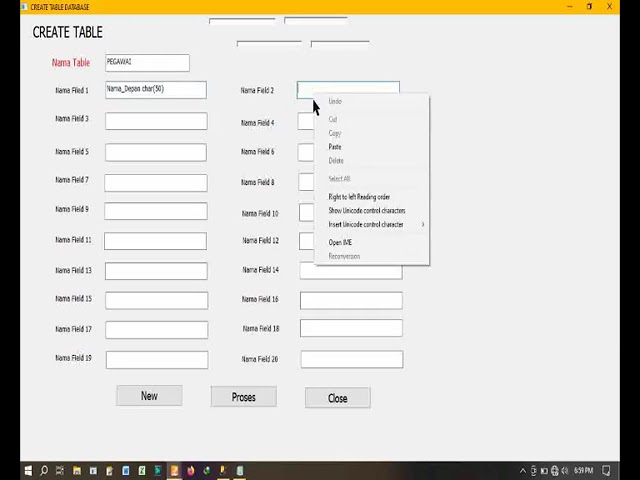Click the Nama Field 2 label
This screenshot has width=640, height=480.
pyautogui.click(x=257, y=90)
